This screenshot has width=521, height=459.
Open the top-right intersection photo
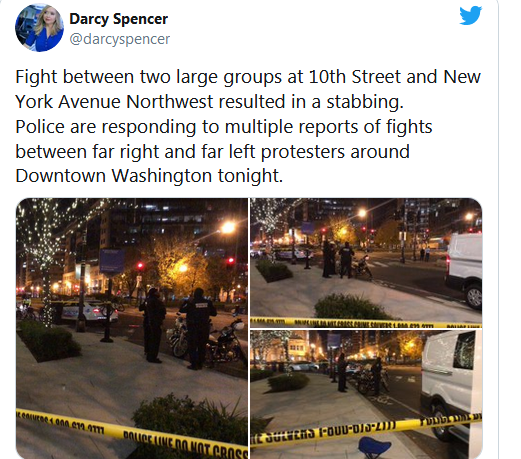[x=366, y=262]
